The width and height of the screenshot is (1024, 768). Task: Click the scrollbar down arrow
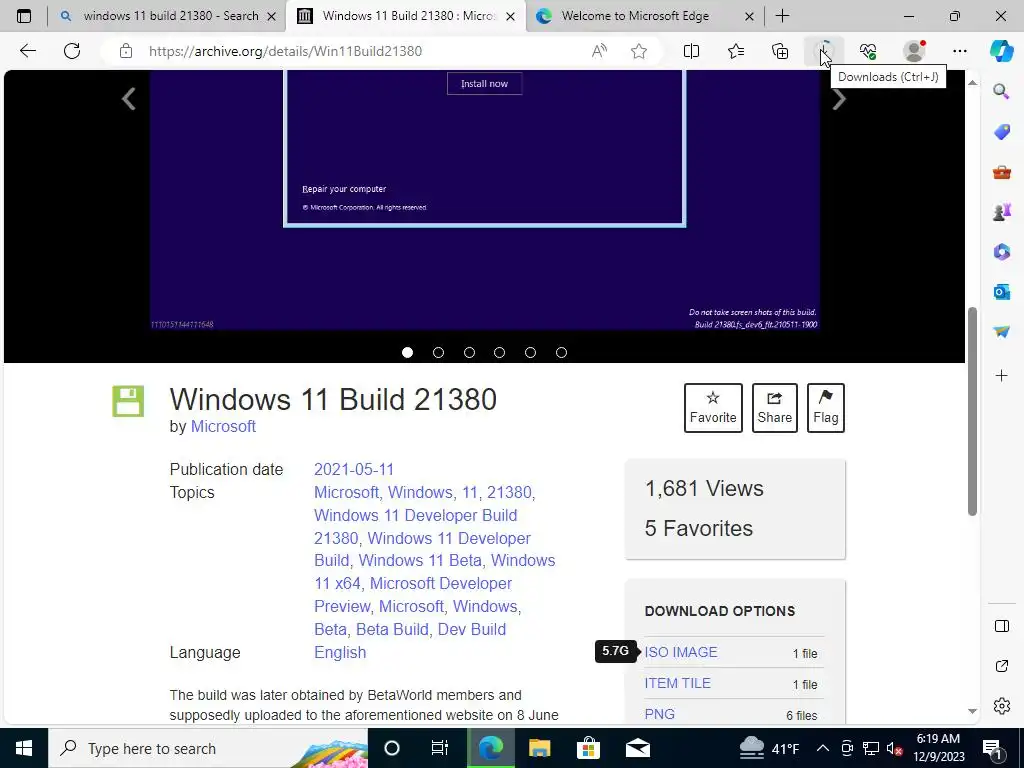pos(972,711)
